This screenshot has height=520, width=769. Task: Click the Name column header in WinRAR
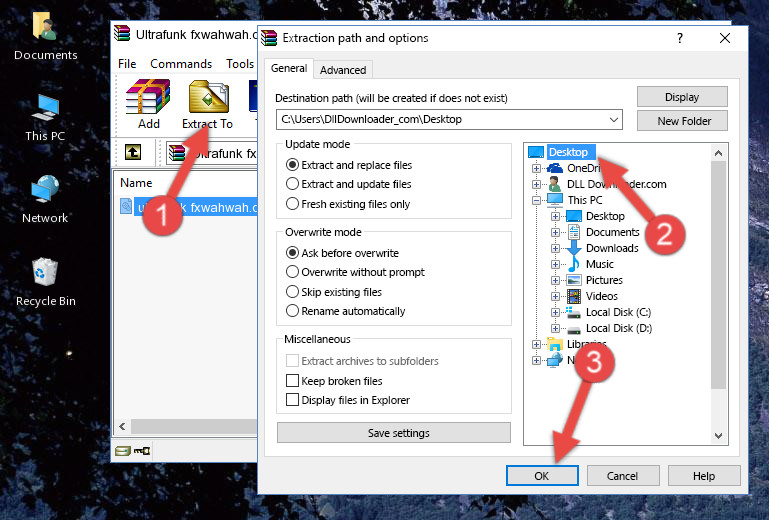(136, 183)
